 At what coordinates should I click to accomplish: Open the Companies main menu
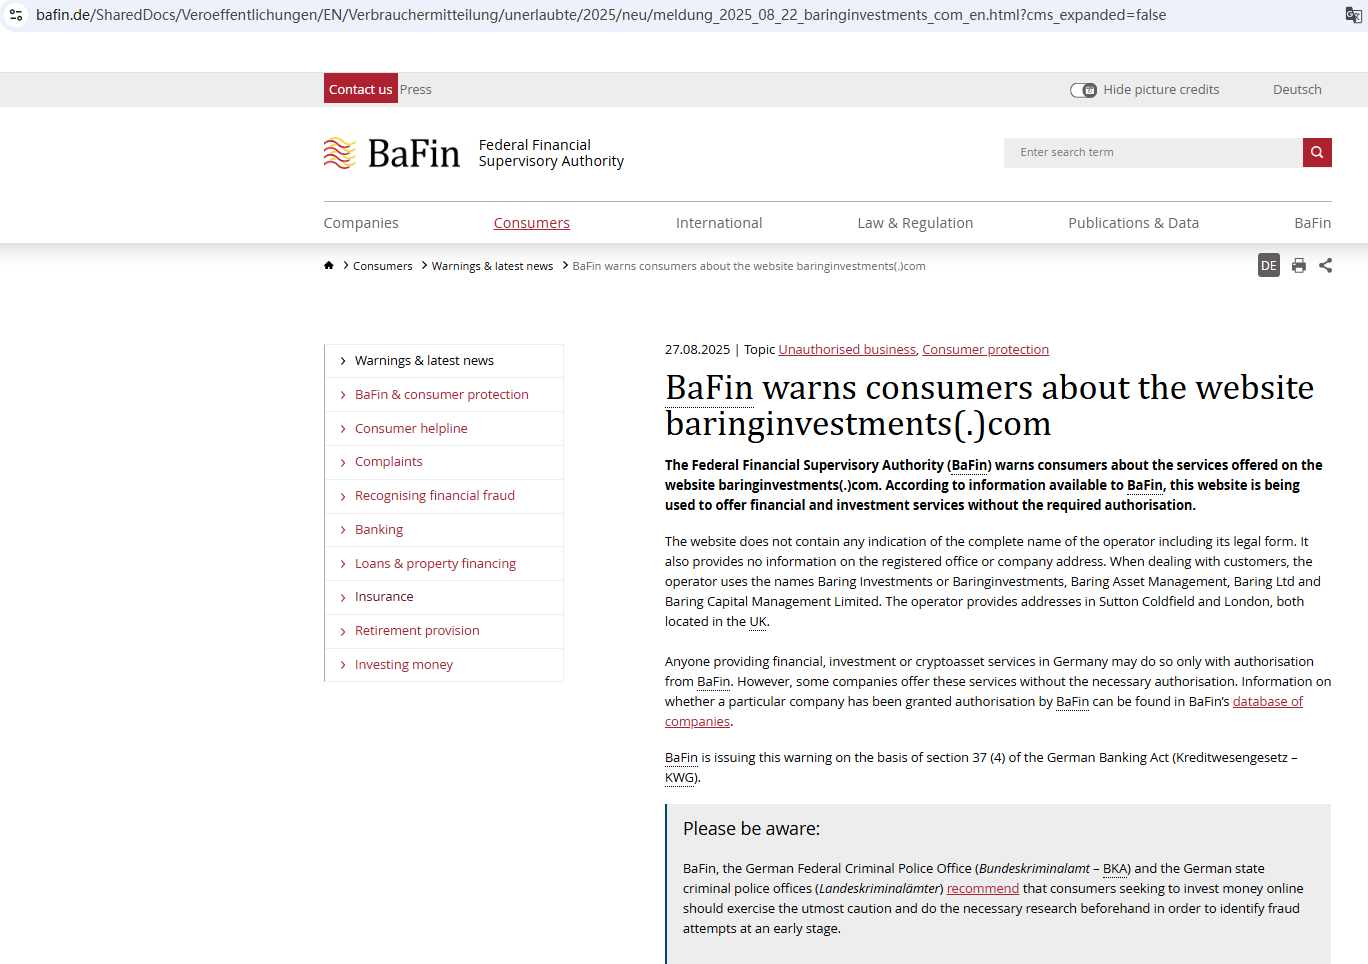pos(361,223)
